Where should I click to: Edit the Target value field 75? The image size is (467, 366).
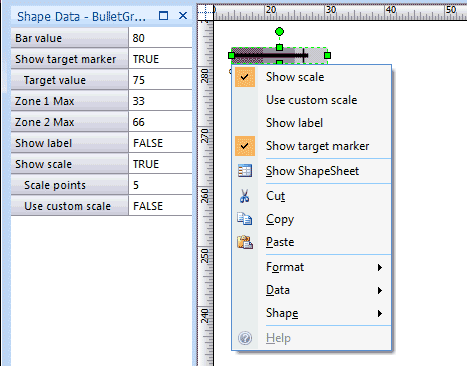pos(160,80)
